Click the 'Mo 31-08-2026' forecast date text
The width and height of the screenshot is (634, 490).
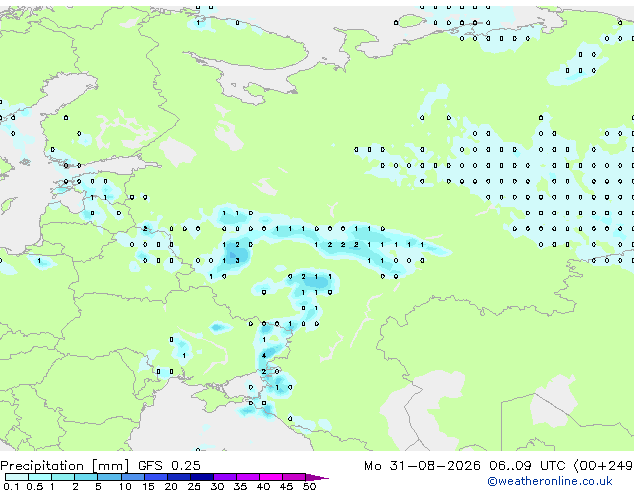tap(422, 466)
